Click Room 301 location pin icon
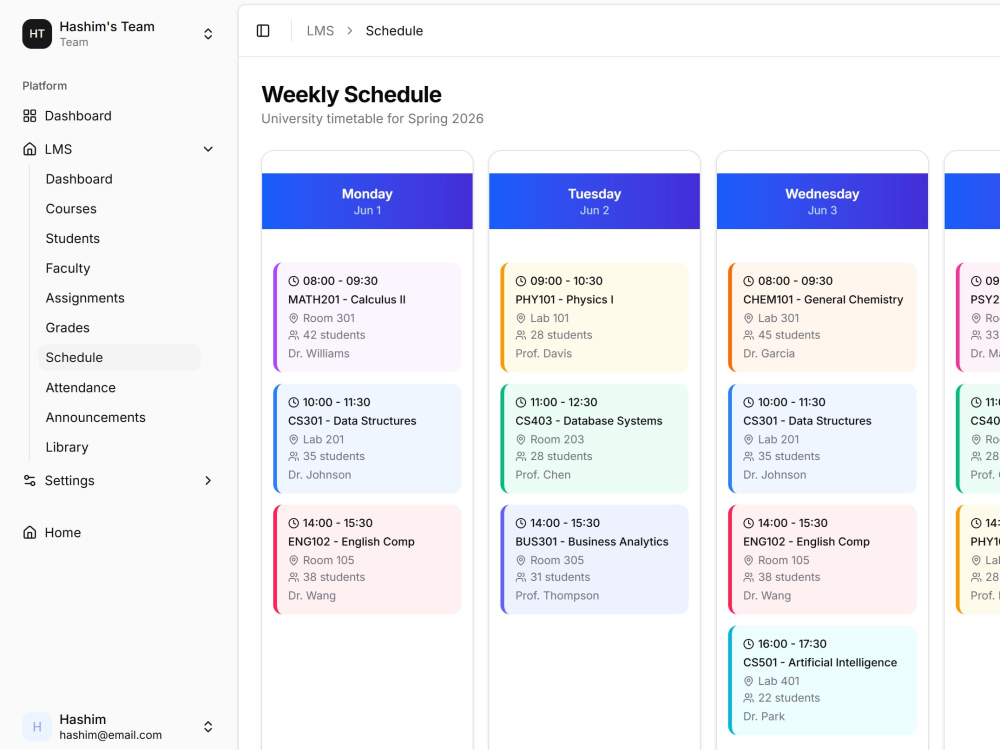The height and width of the screenshot is (750, 1000). coord(293,318)
